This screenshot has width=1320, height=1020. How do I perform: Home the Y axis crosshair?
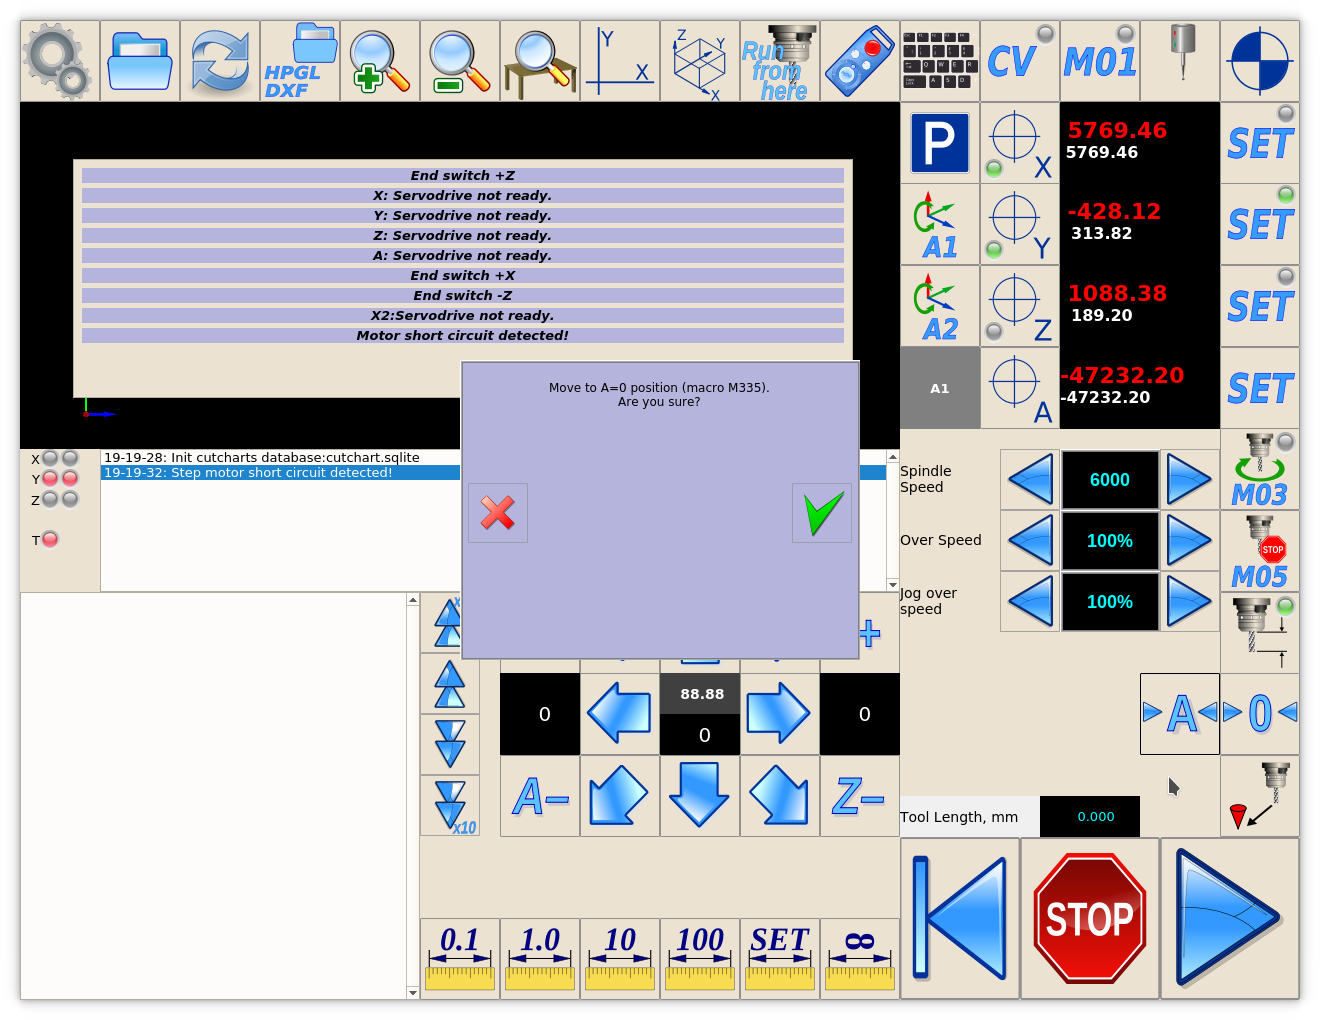pos(1020,225)
